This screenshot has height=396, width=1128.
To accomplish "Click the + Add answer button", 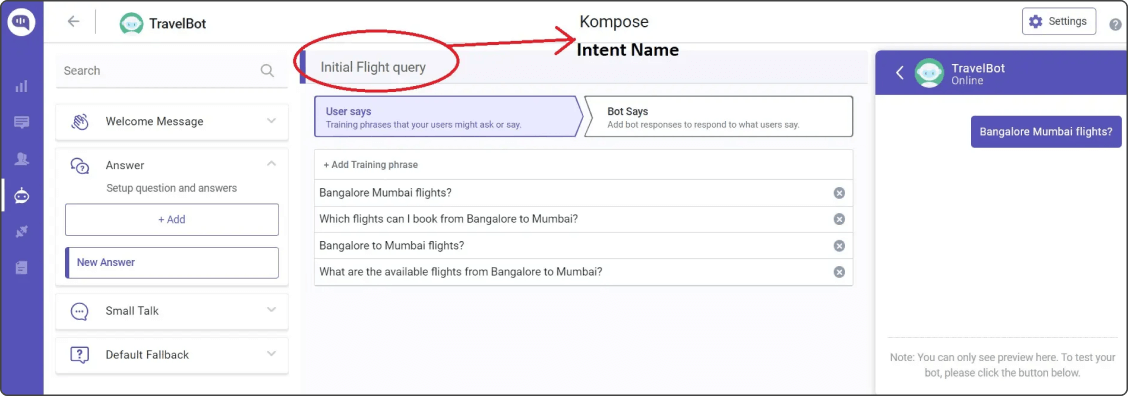I will [x=172, y=220].
